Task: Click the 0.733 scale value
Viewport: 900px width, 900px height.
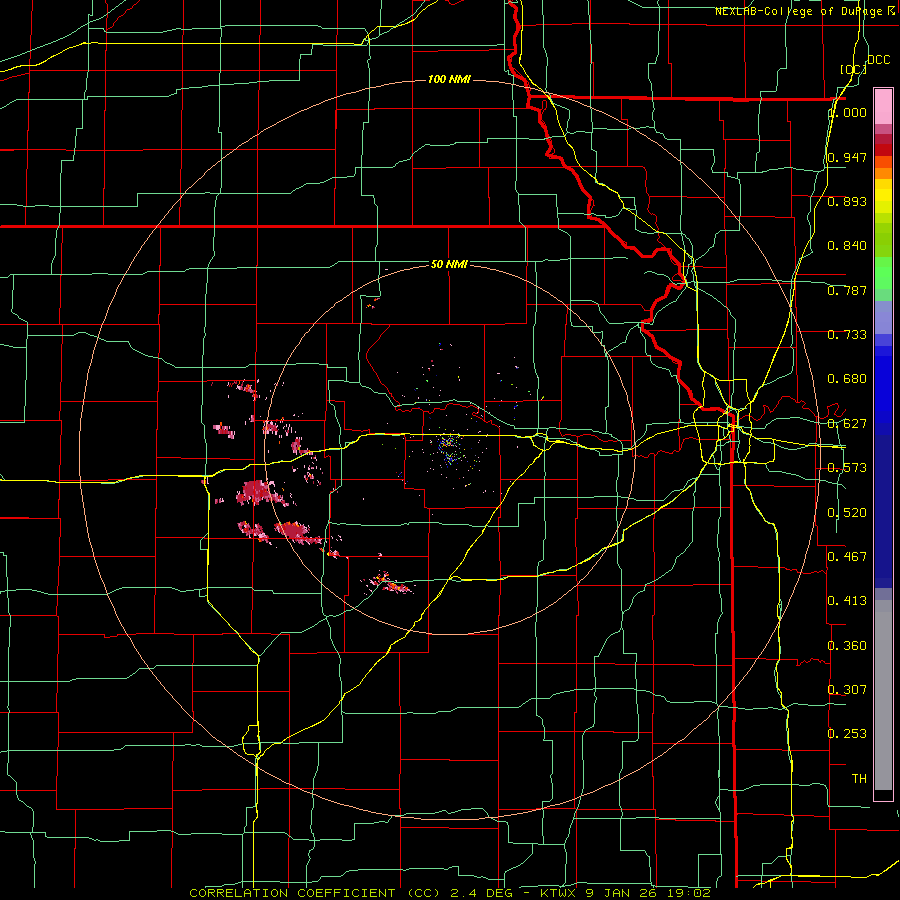Action: coord(847,335)
